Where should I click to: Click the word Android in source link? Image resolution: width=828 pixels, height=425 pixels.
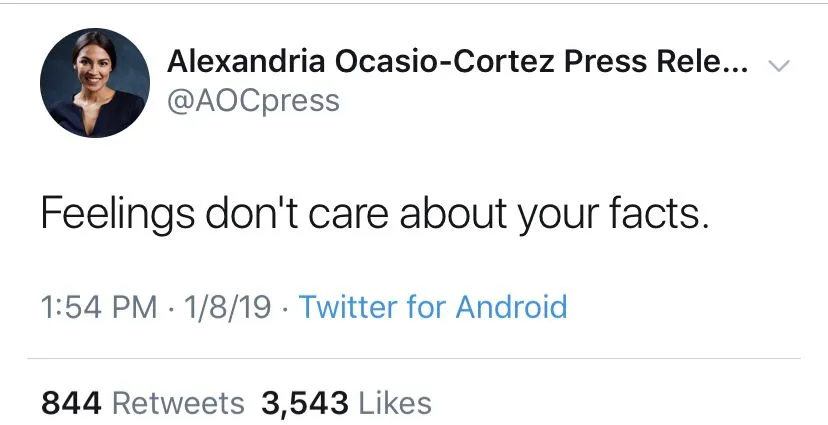(511, 306)
